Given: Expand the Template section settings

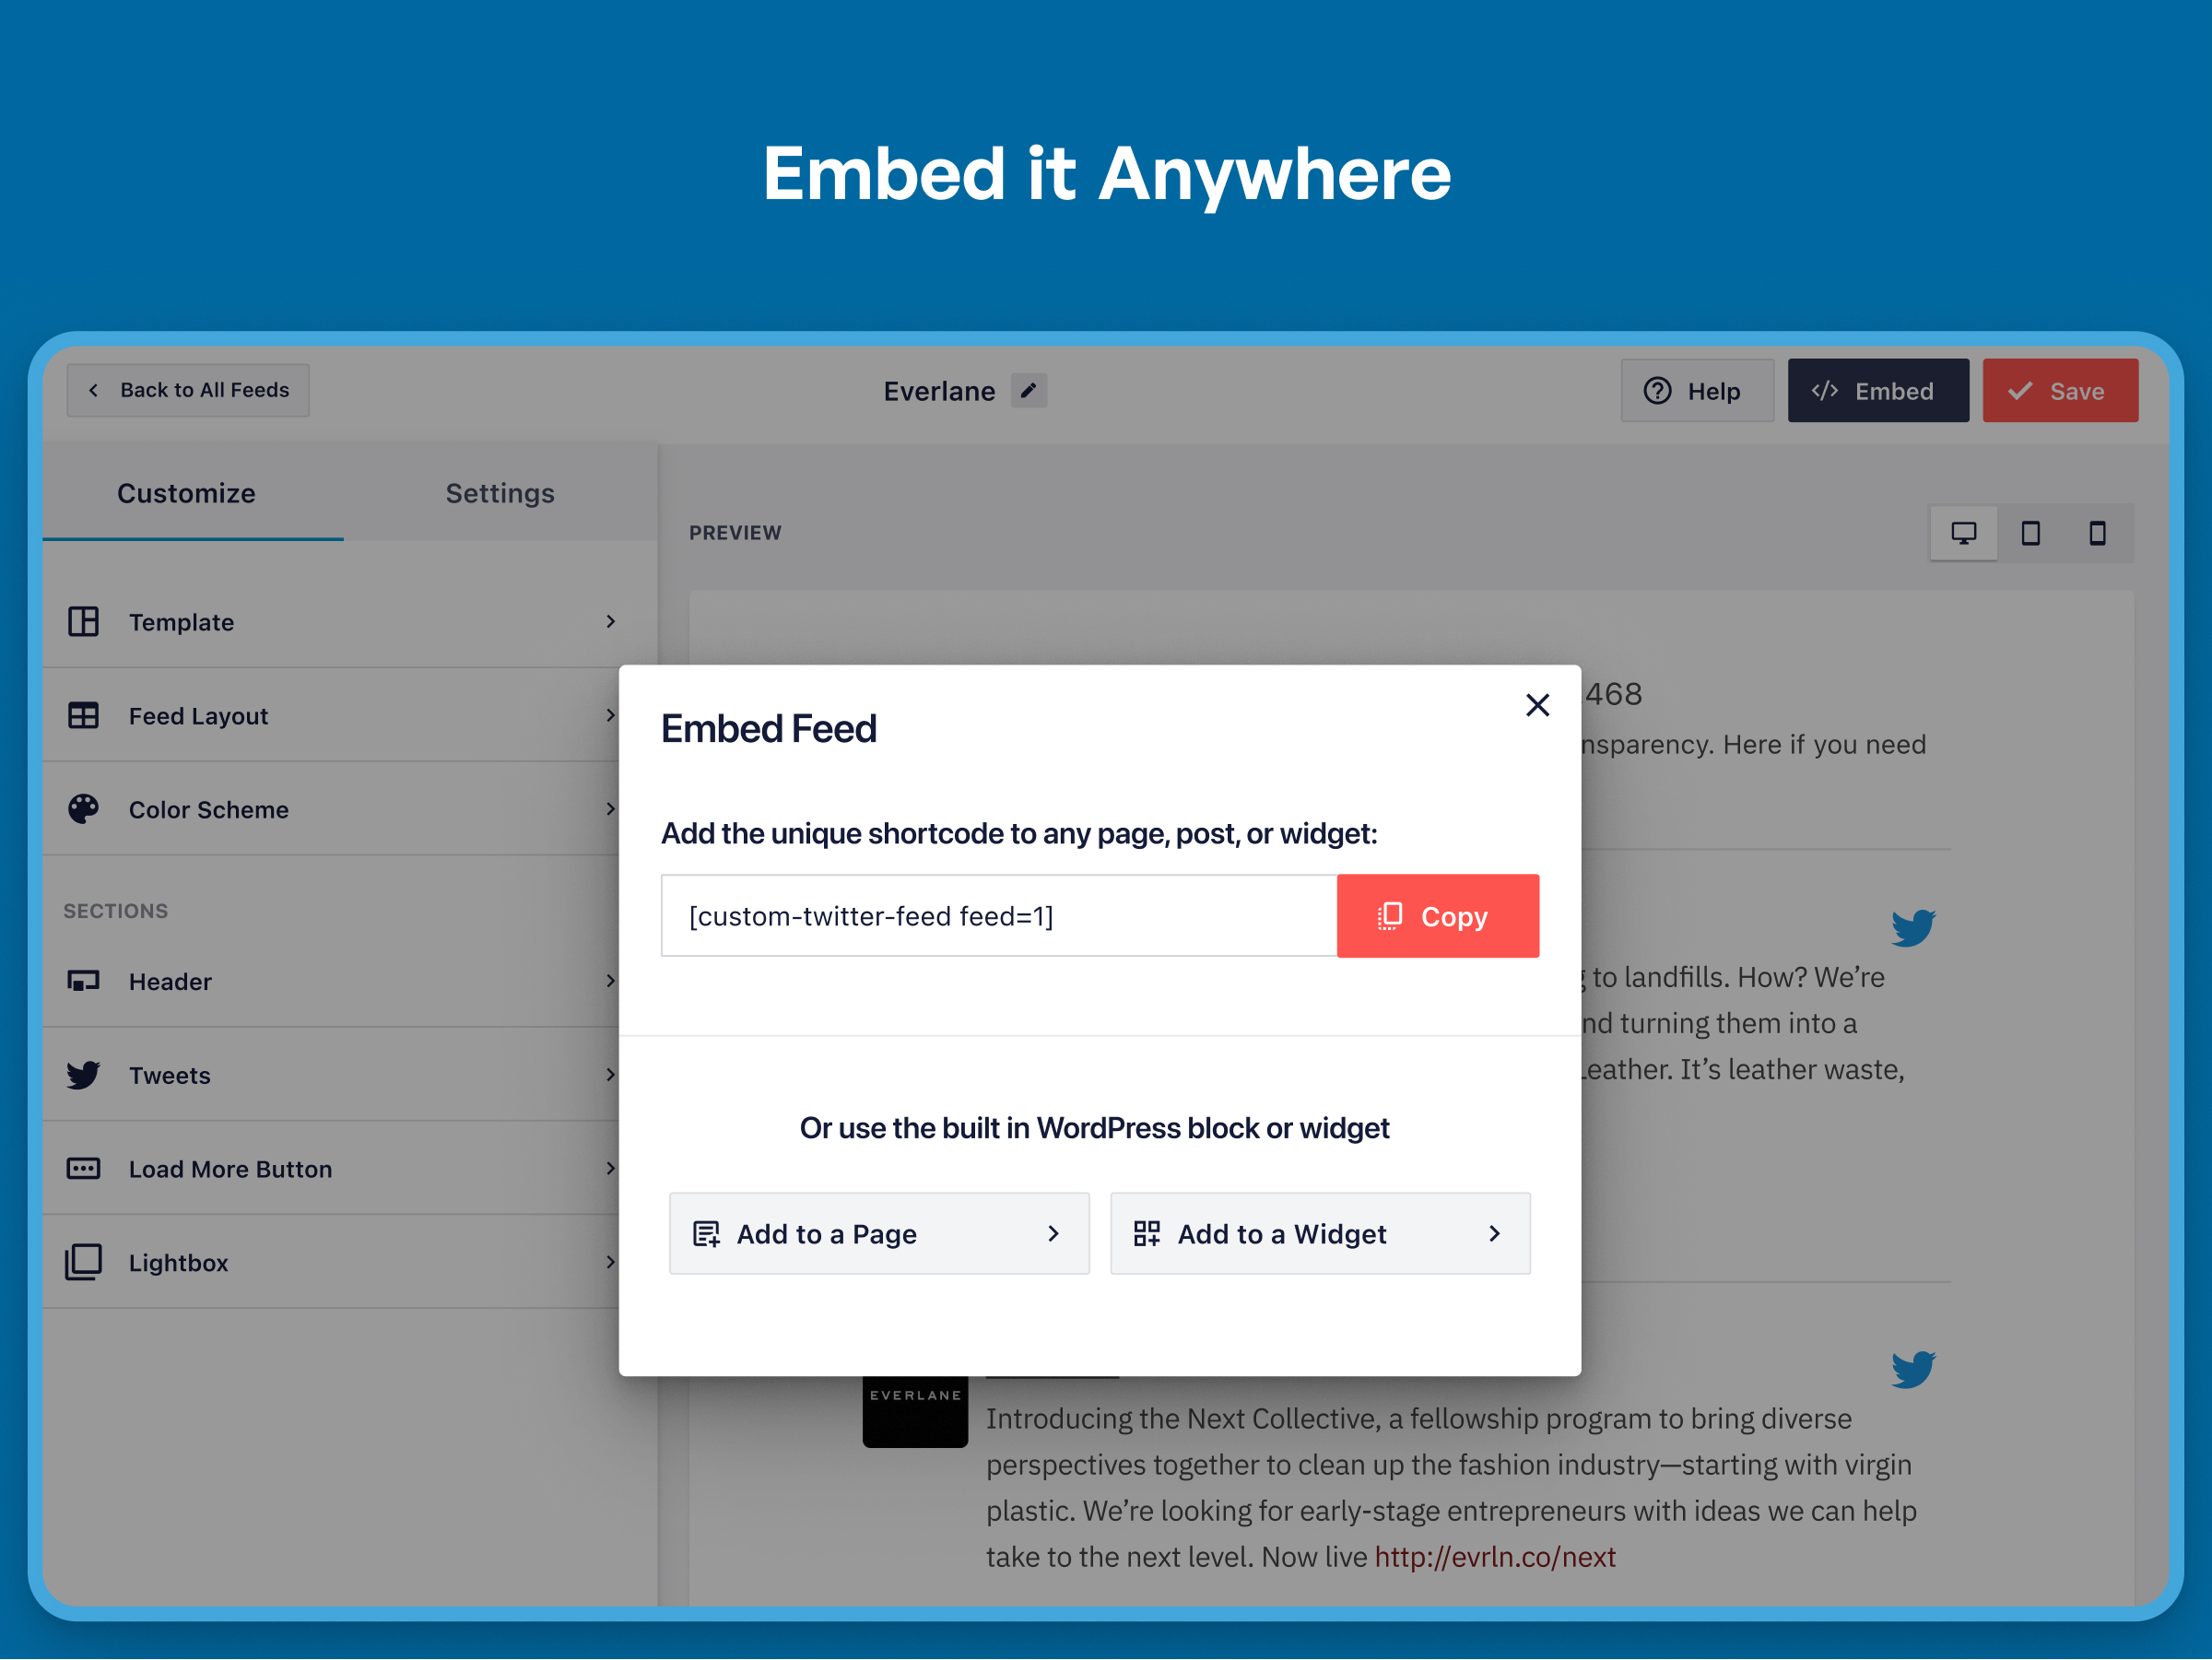Looking at the screenshot, I should (x=342, y=620).
